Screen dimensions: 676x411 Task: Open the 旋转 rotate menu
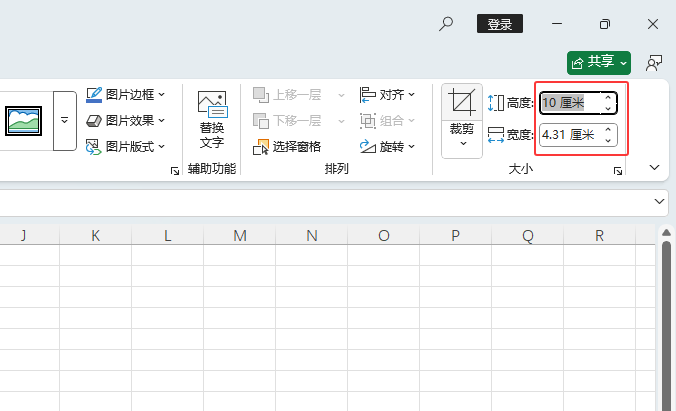click(x=388, y=146)
